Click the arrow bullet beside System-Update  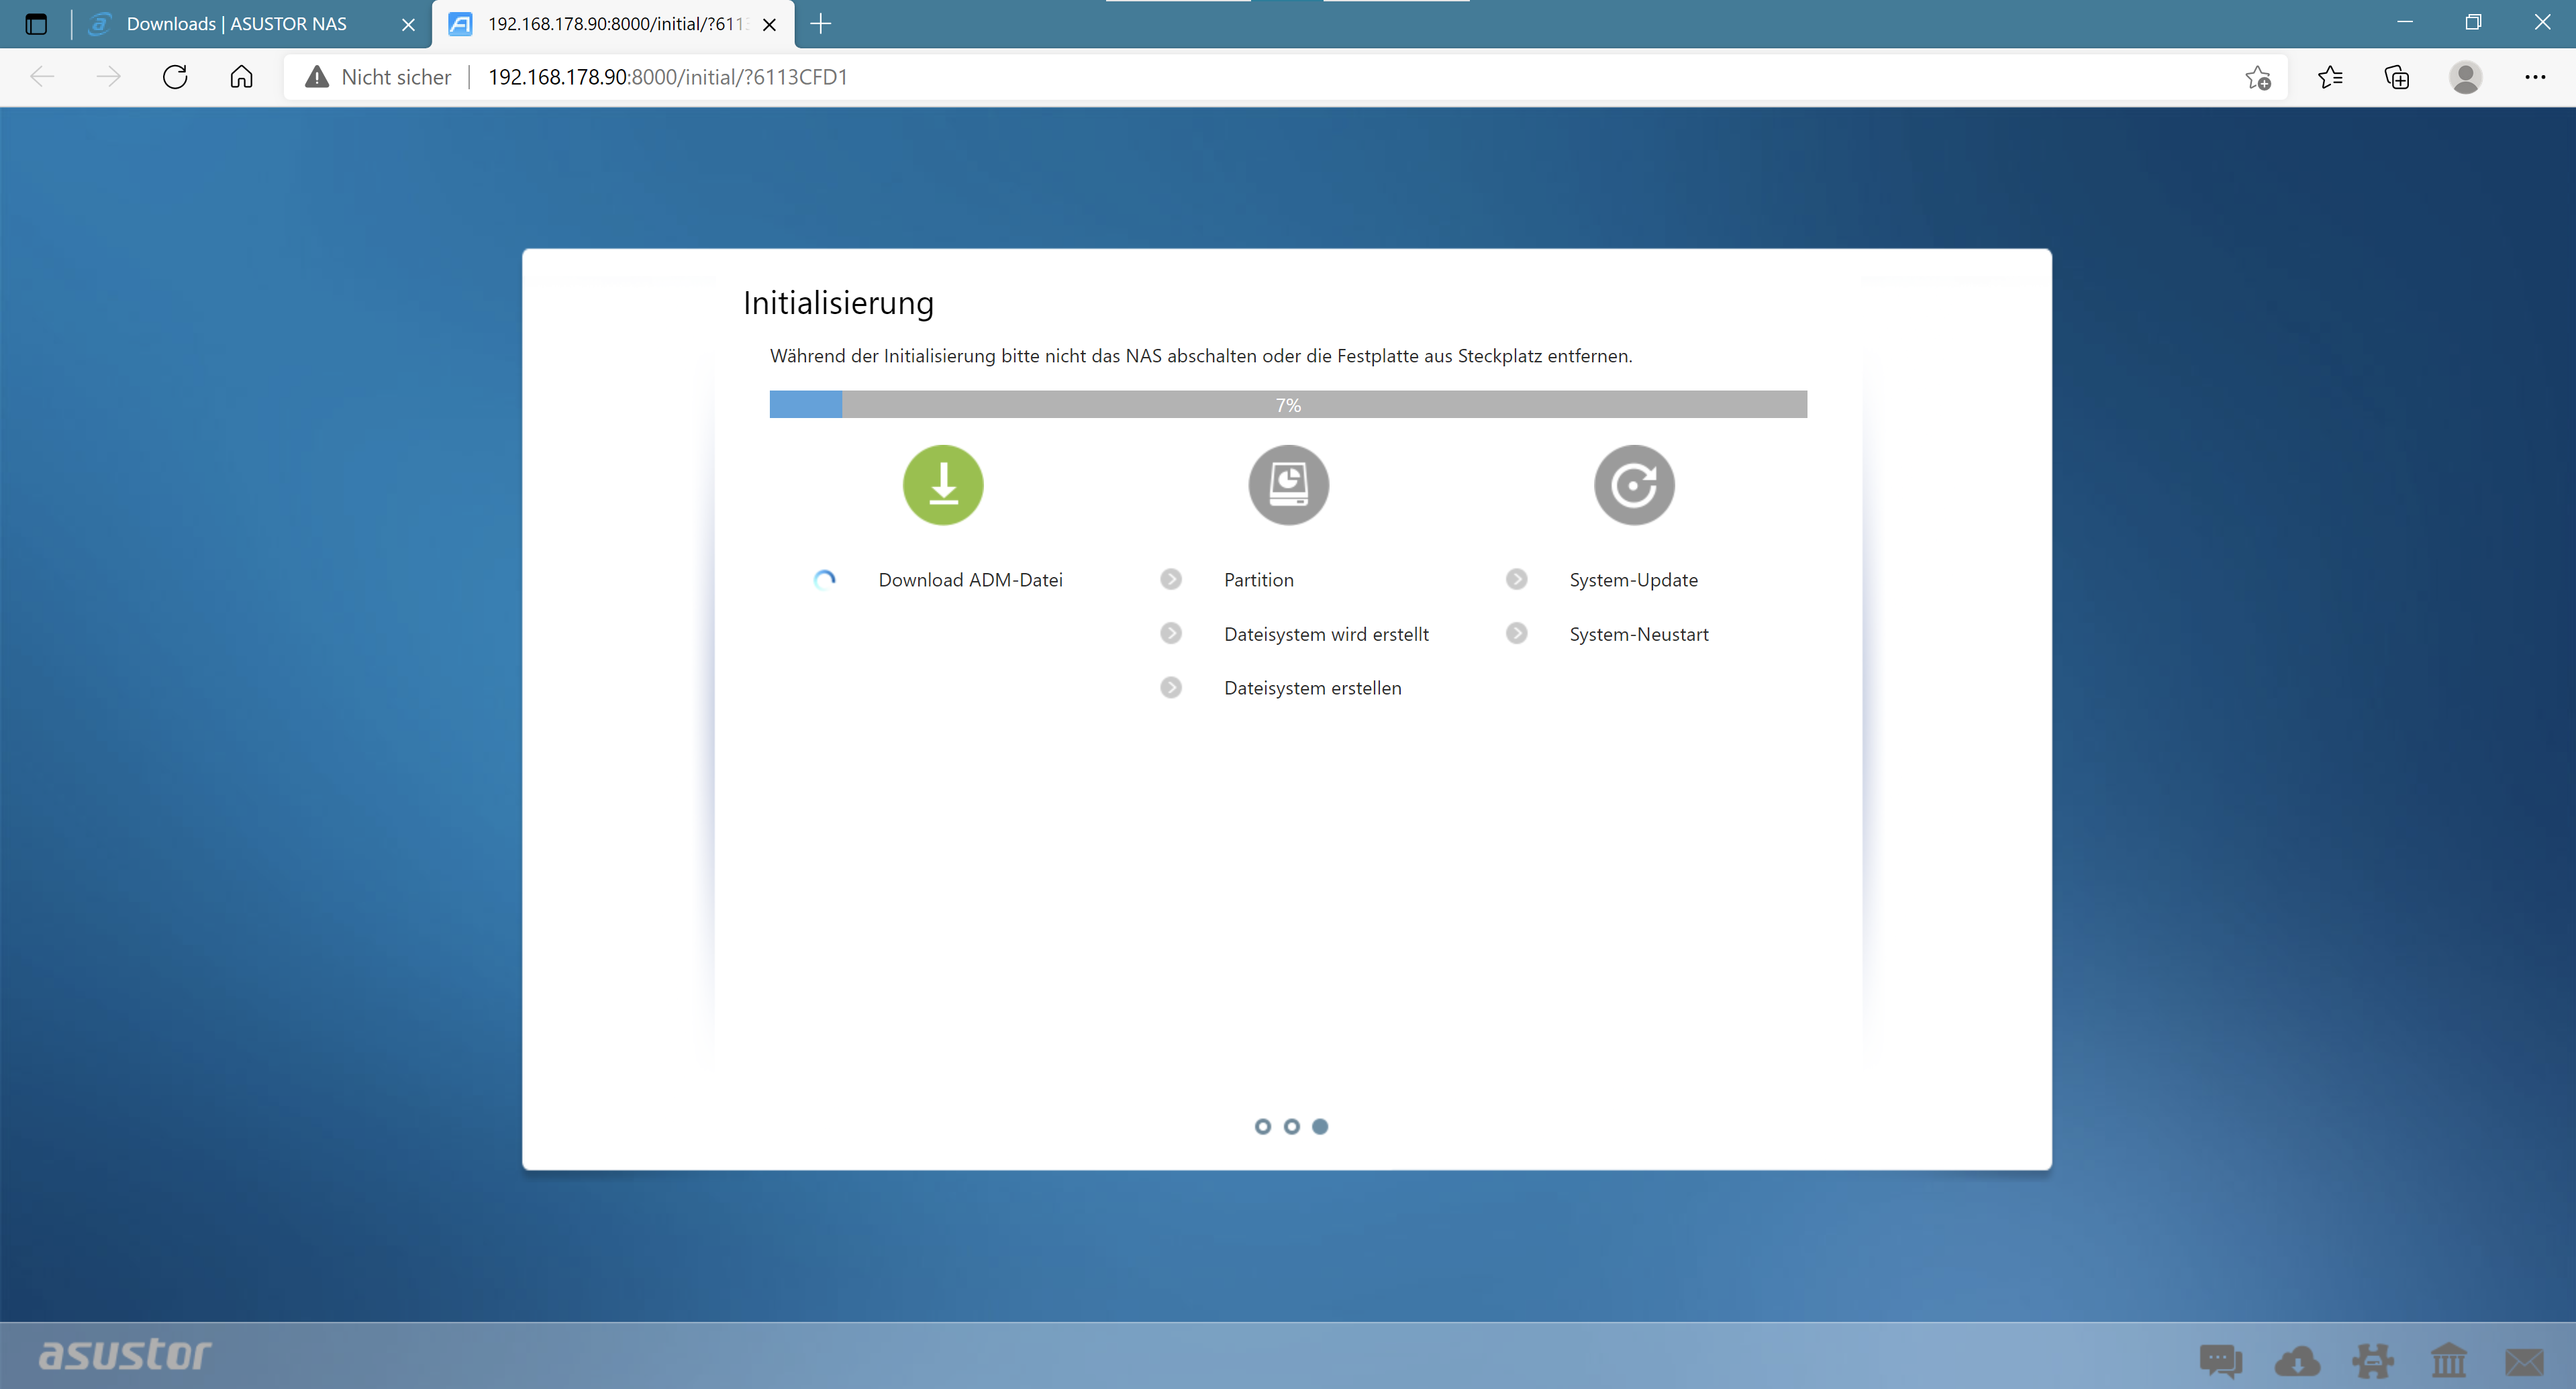[x=1516, y=579]
